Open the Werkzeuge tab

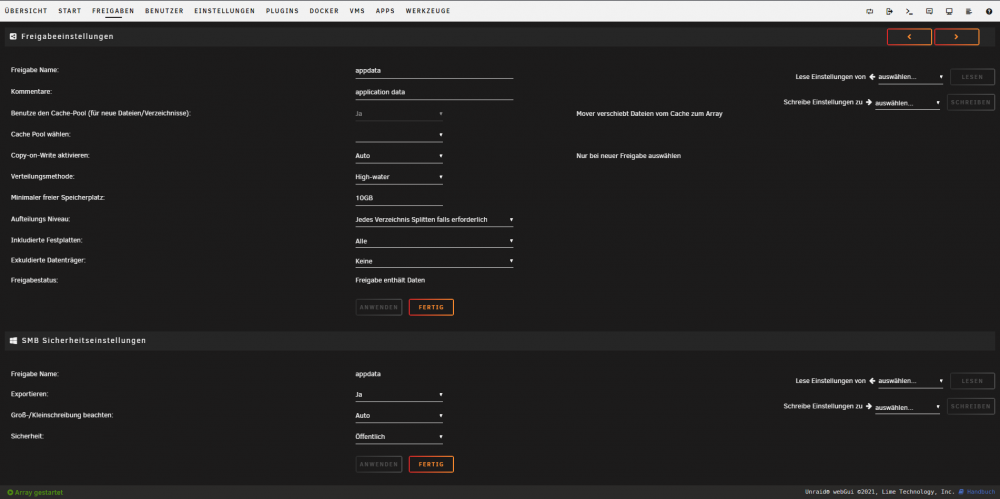click(428, 11)
